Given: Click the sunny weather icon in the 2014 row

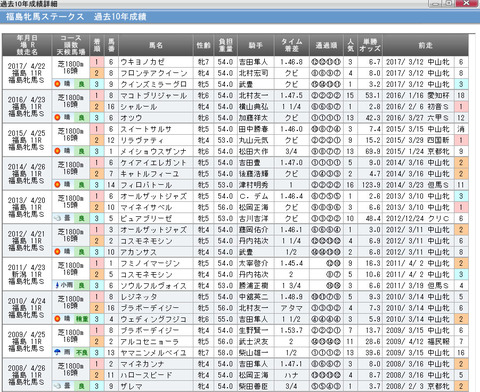Looking at the screenshot, I should tap(57, 184).
